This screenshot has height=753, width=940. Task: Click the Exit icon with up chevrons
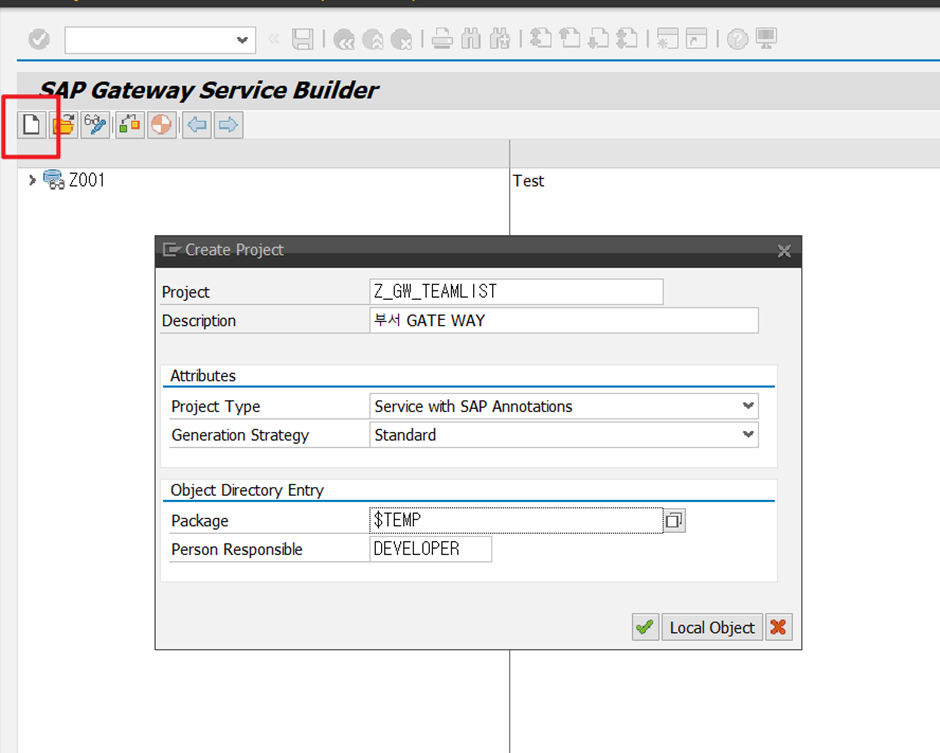point(373,40)
